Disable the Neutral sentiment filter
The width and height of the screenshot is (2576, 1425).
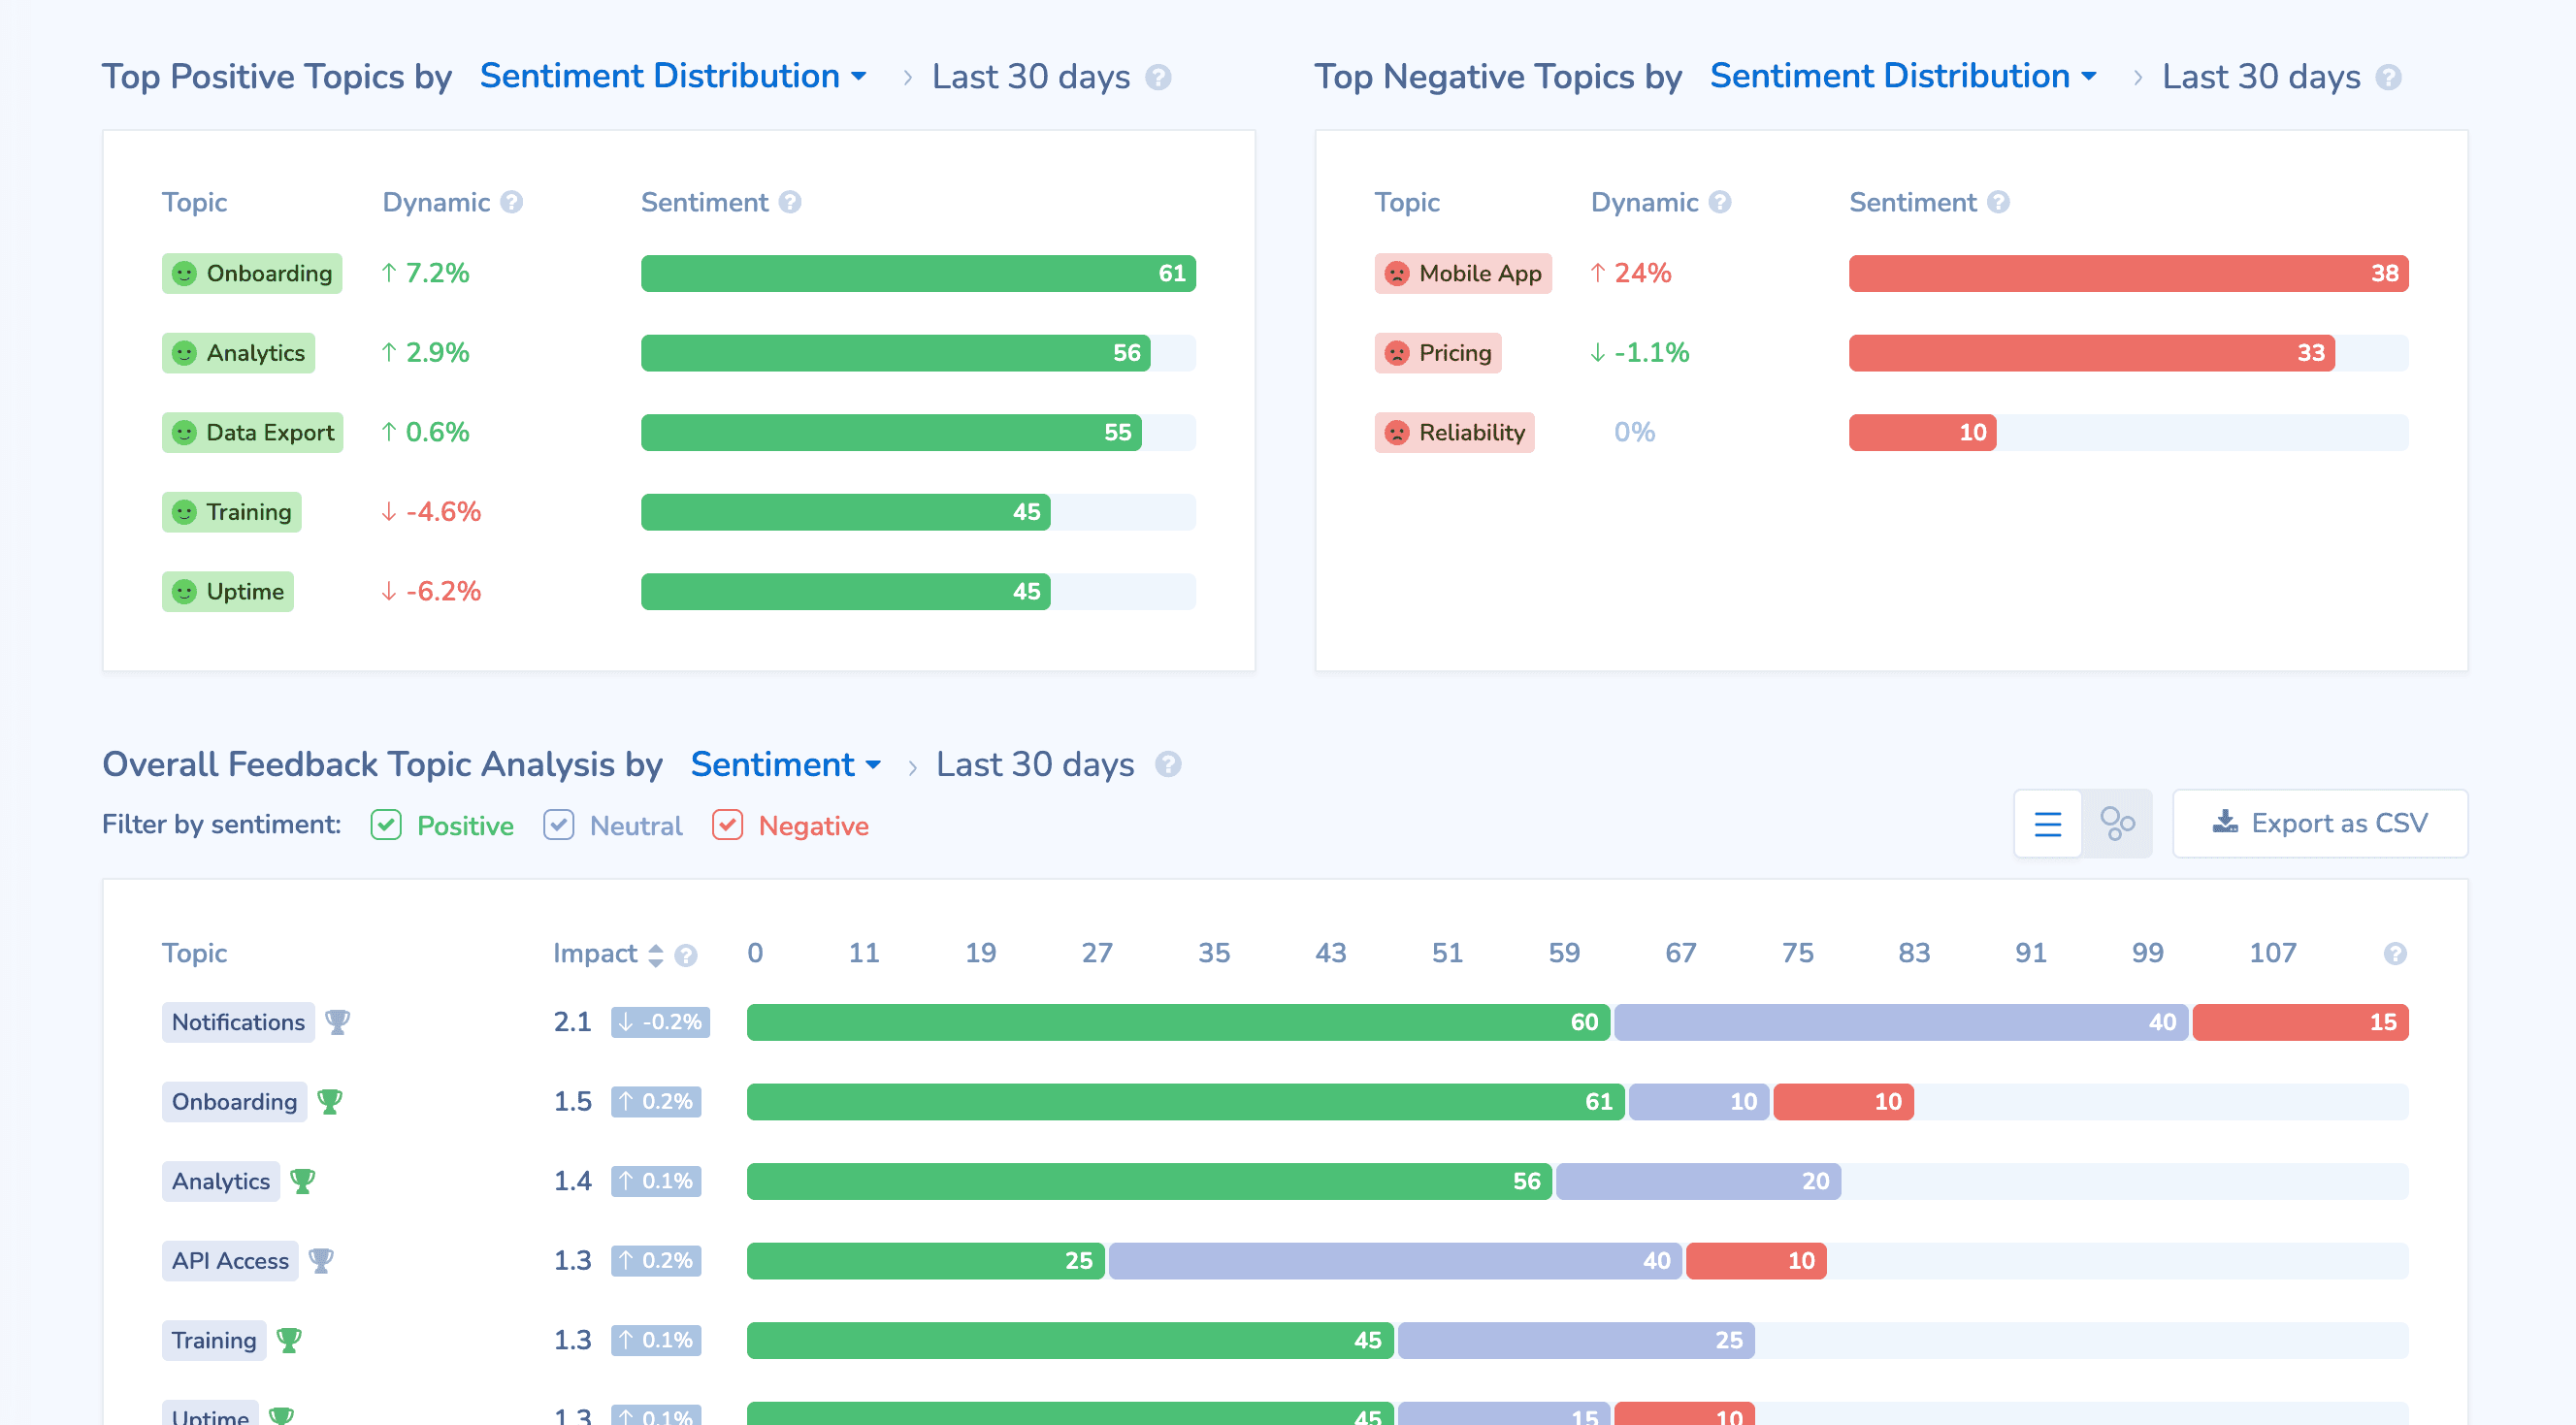[x=560, y=825]
